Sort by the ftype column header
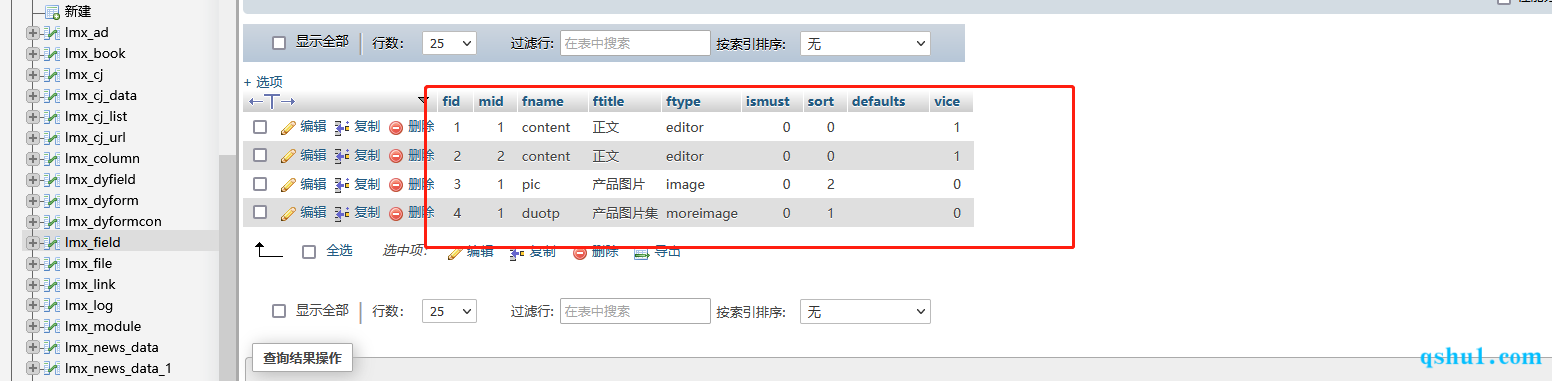The height and width of the screenshot is (381, 1552). [683, 101]
